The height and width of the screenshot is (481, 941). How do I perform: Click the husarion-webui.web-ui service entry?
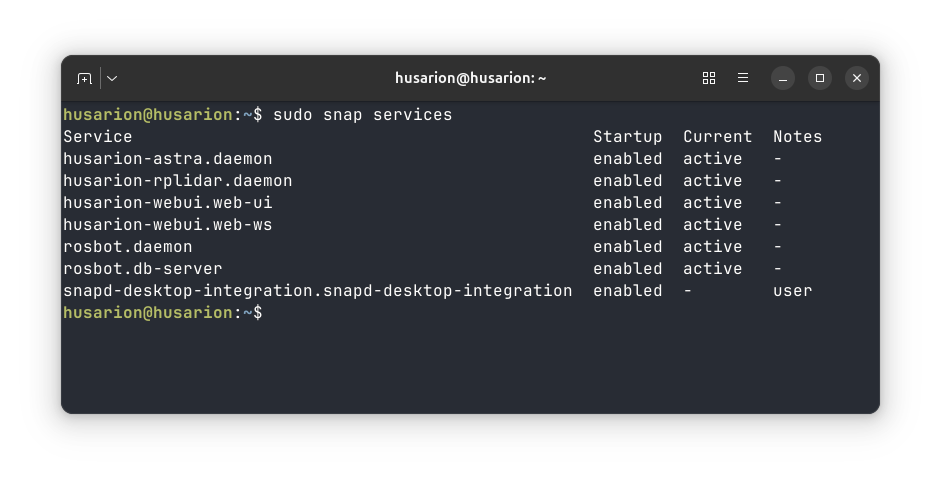167,203
